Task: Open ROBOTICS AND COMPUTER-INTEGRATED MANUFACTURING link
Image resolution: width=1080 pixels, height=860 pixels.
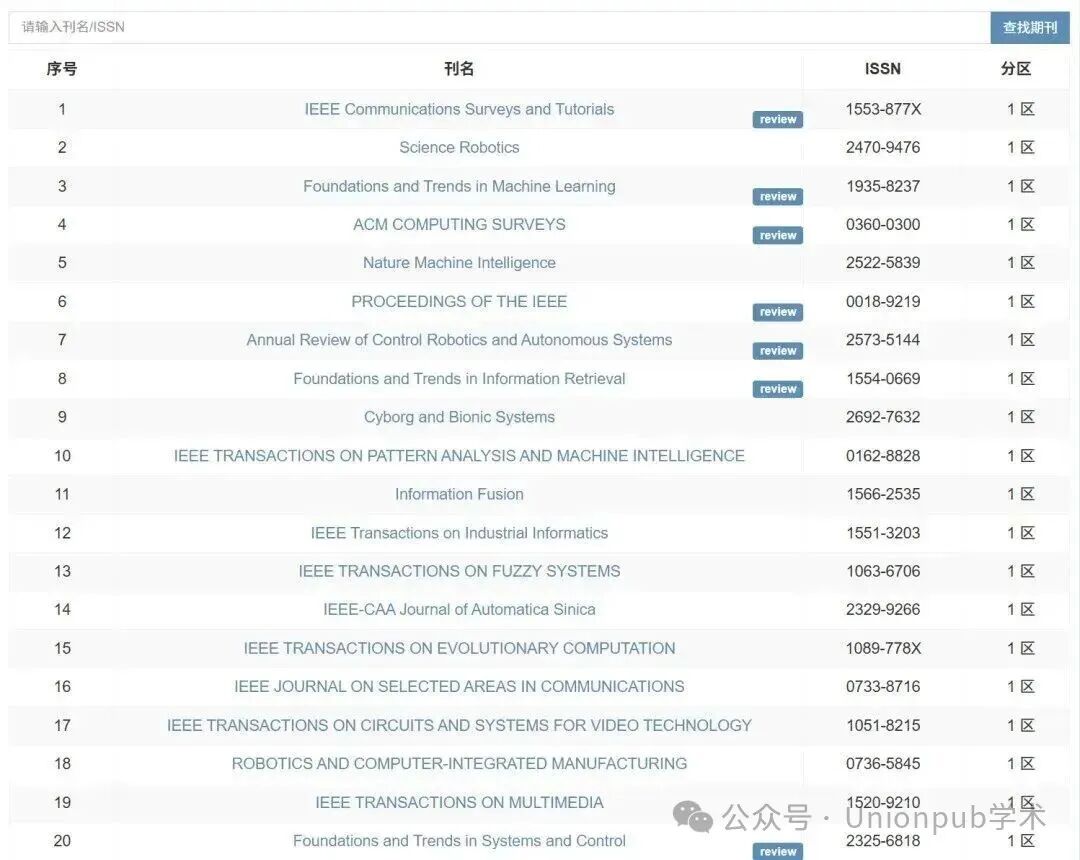Action: [x=459, y=764]
